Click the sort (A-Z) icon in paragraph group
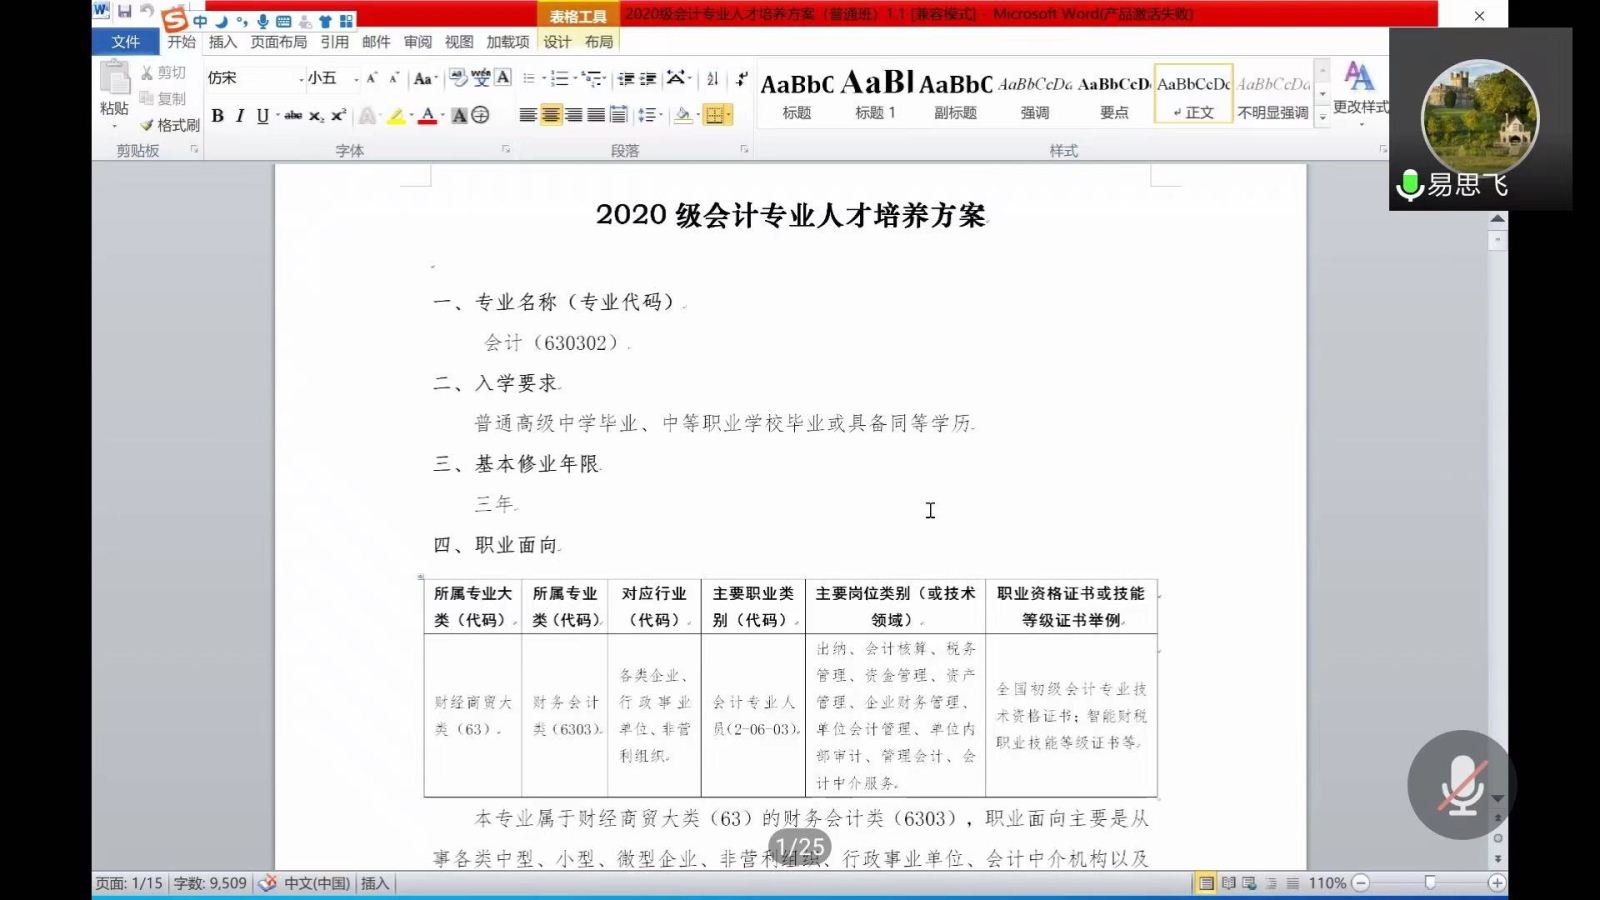This screenshot has width=1600, height=900. pos(713,79)
